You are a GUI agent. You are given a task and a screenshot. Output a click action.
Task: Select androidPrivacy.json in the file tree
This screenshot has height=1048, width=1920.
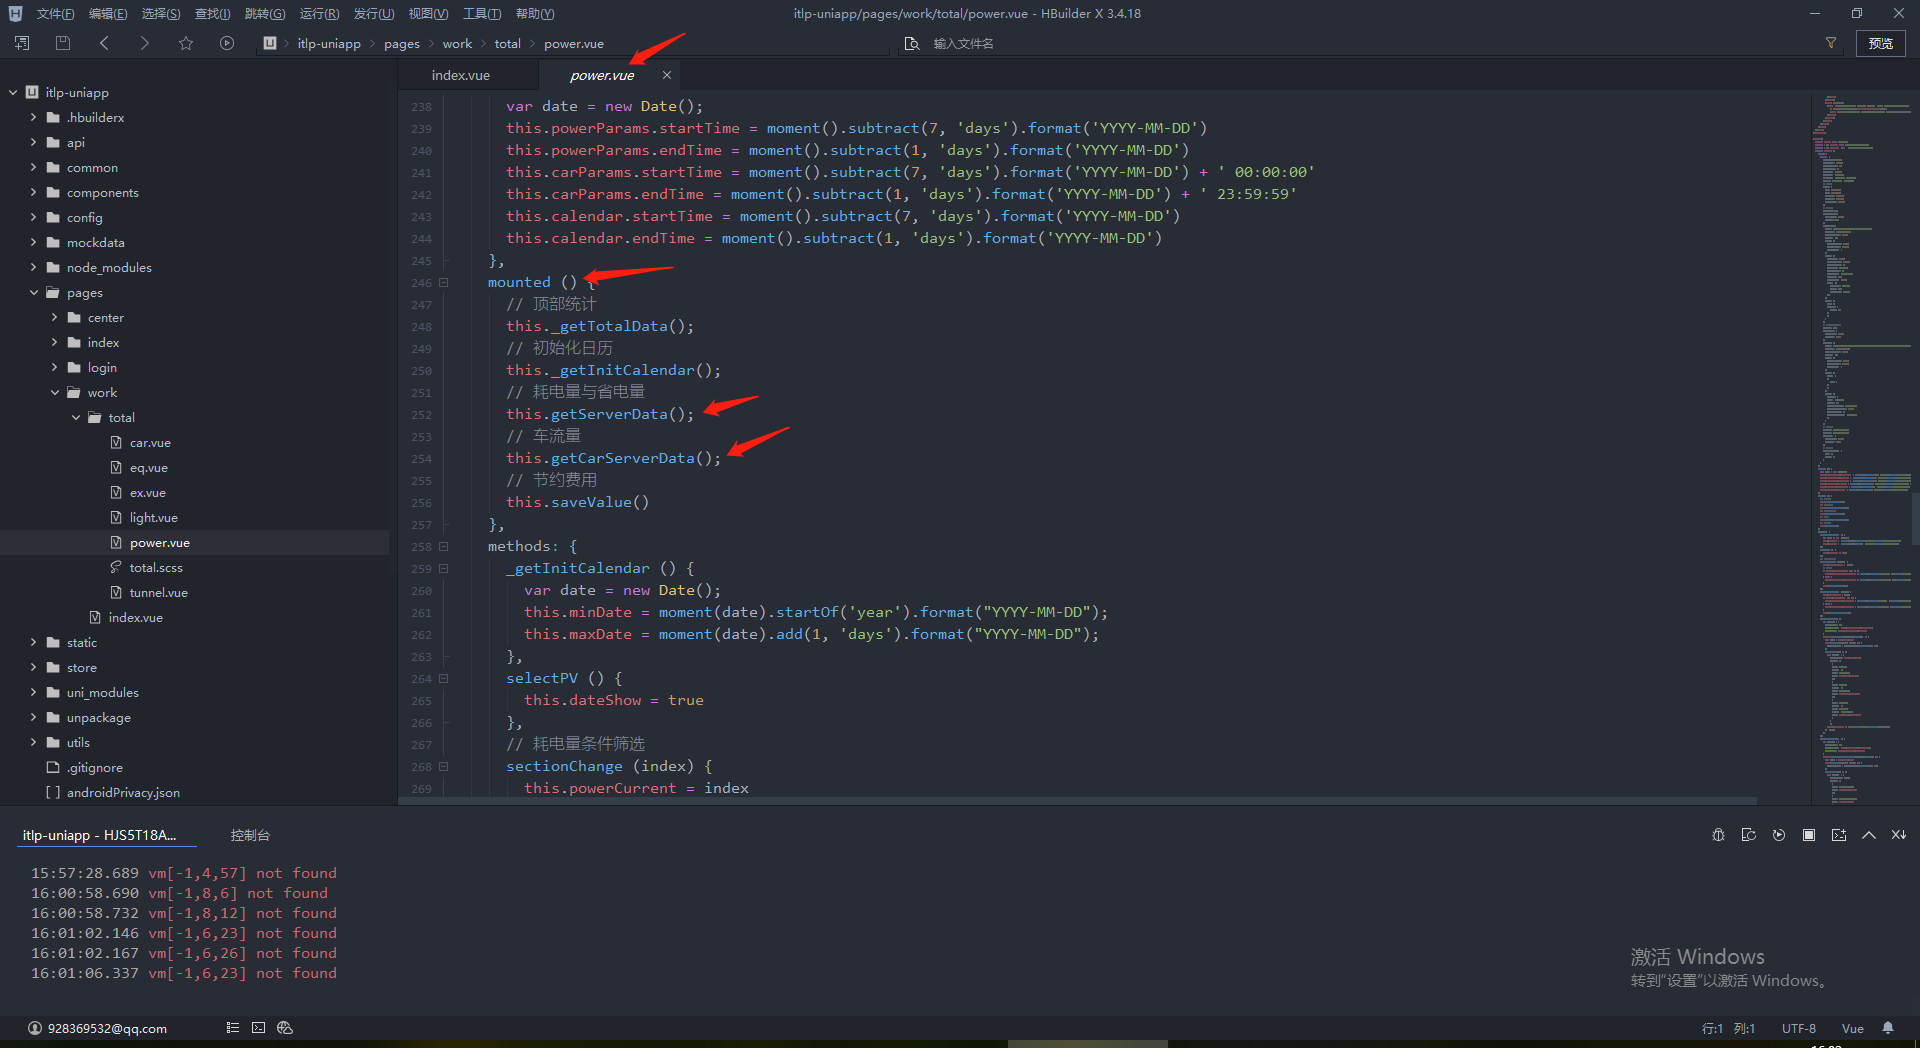tap(123, 792)
